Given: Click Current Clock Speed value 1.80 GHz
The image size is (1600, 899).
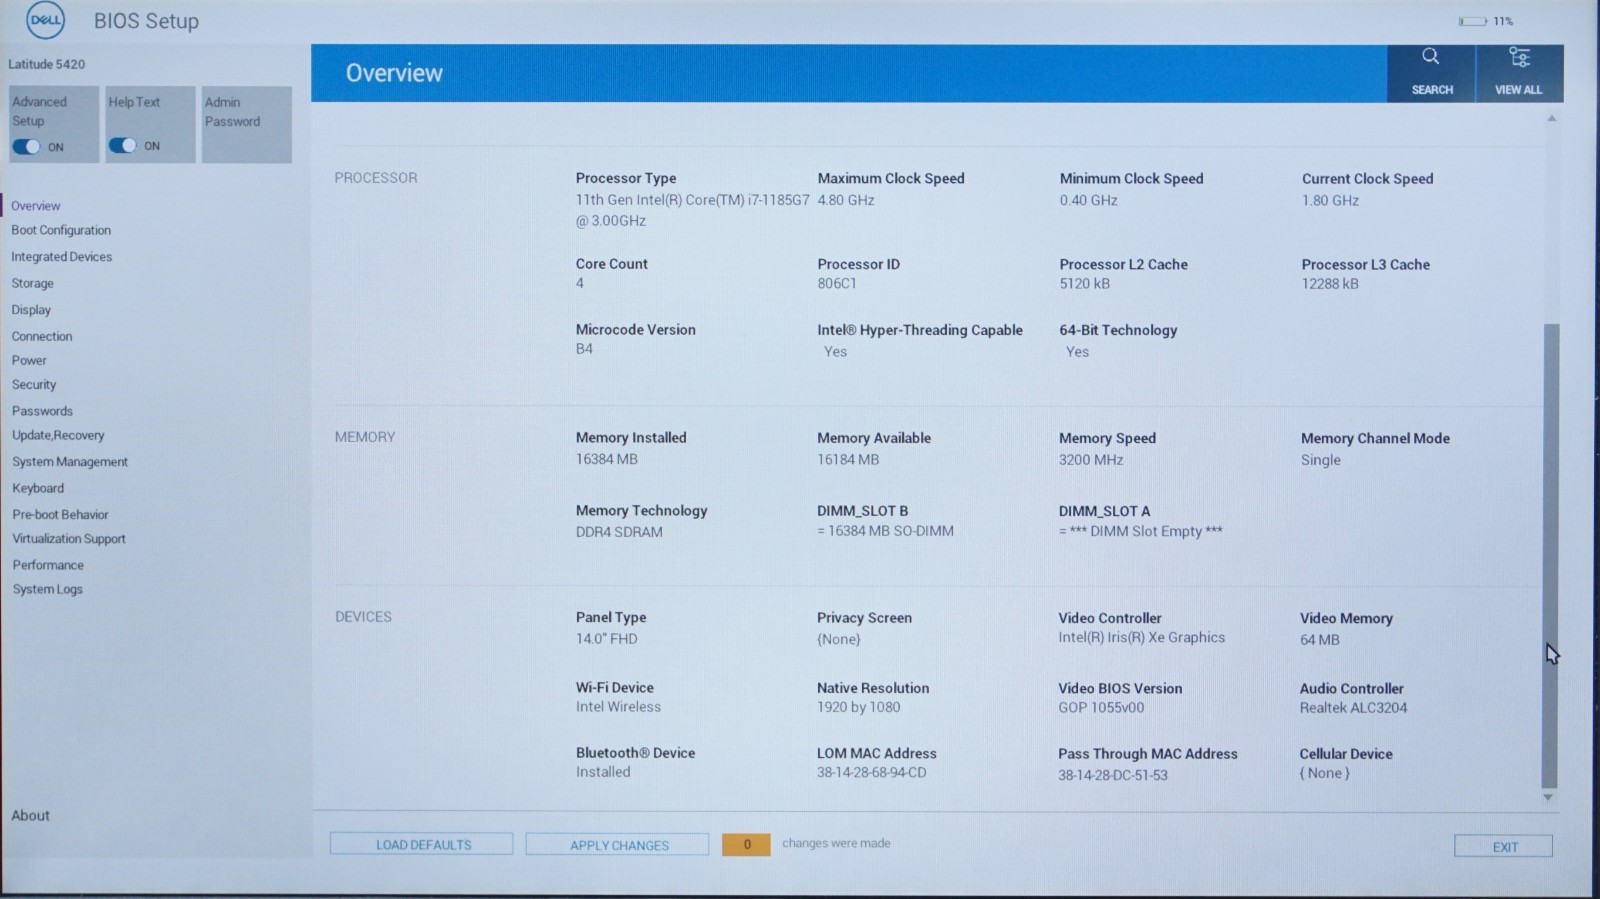Looking at the screenshot, I should pos(1330,201).
